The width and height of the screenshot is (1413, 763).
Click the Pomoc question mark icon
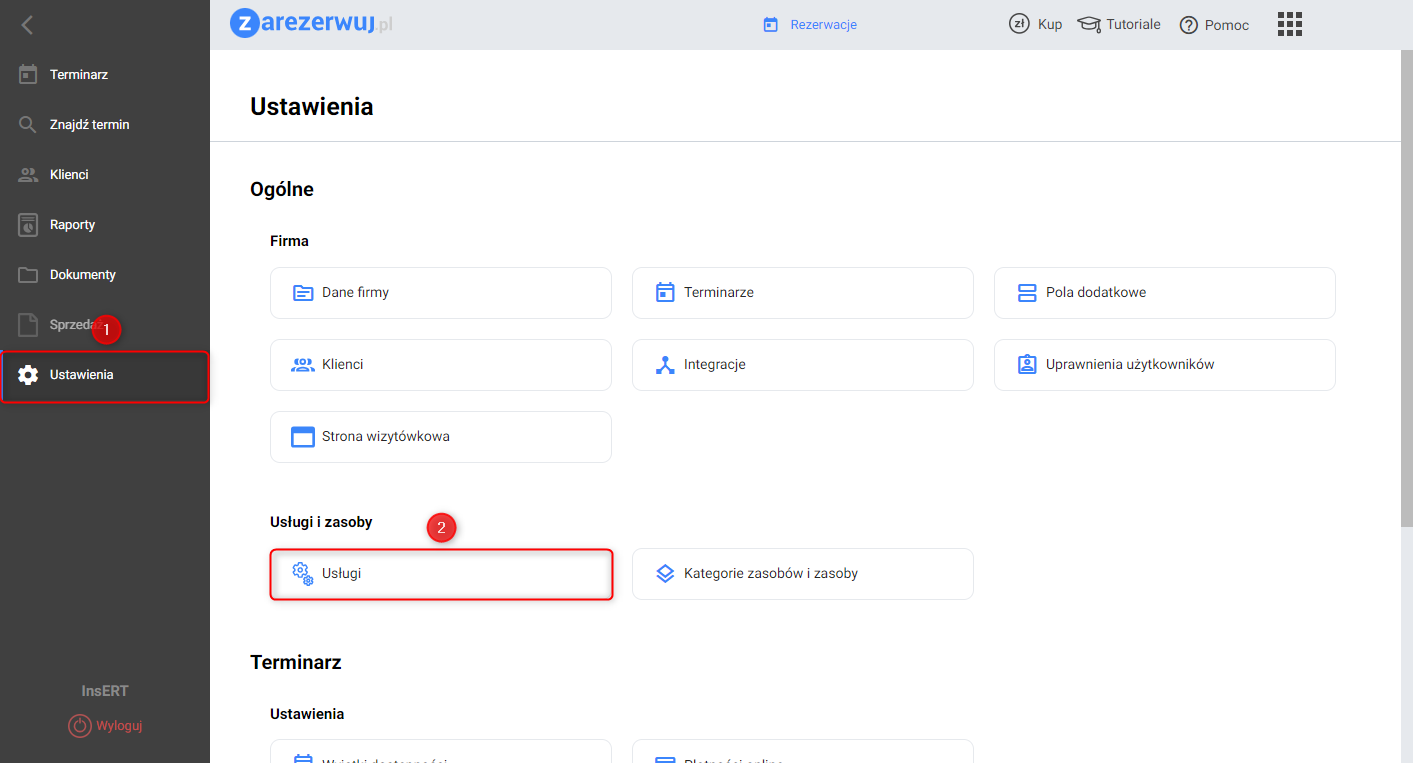pyautogui.click(x=1188, y=25)
